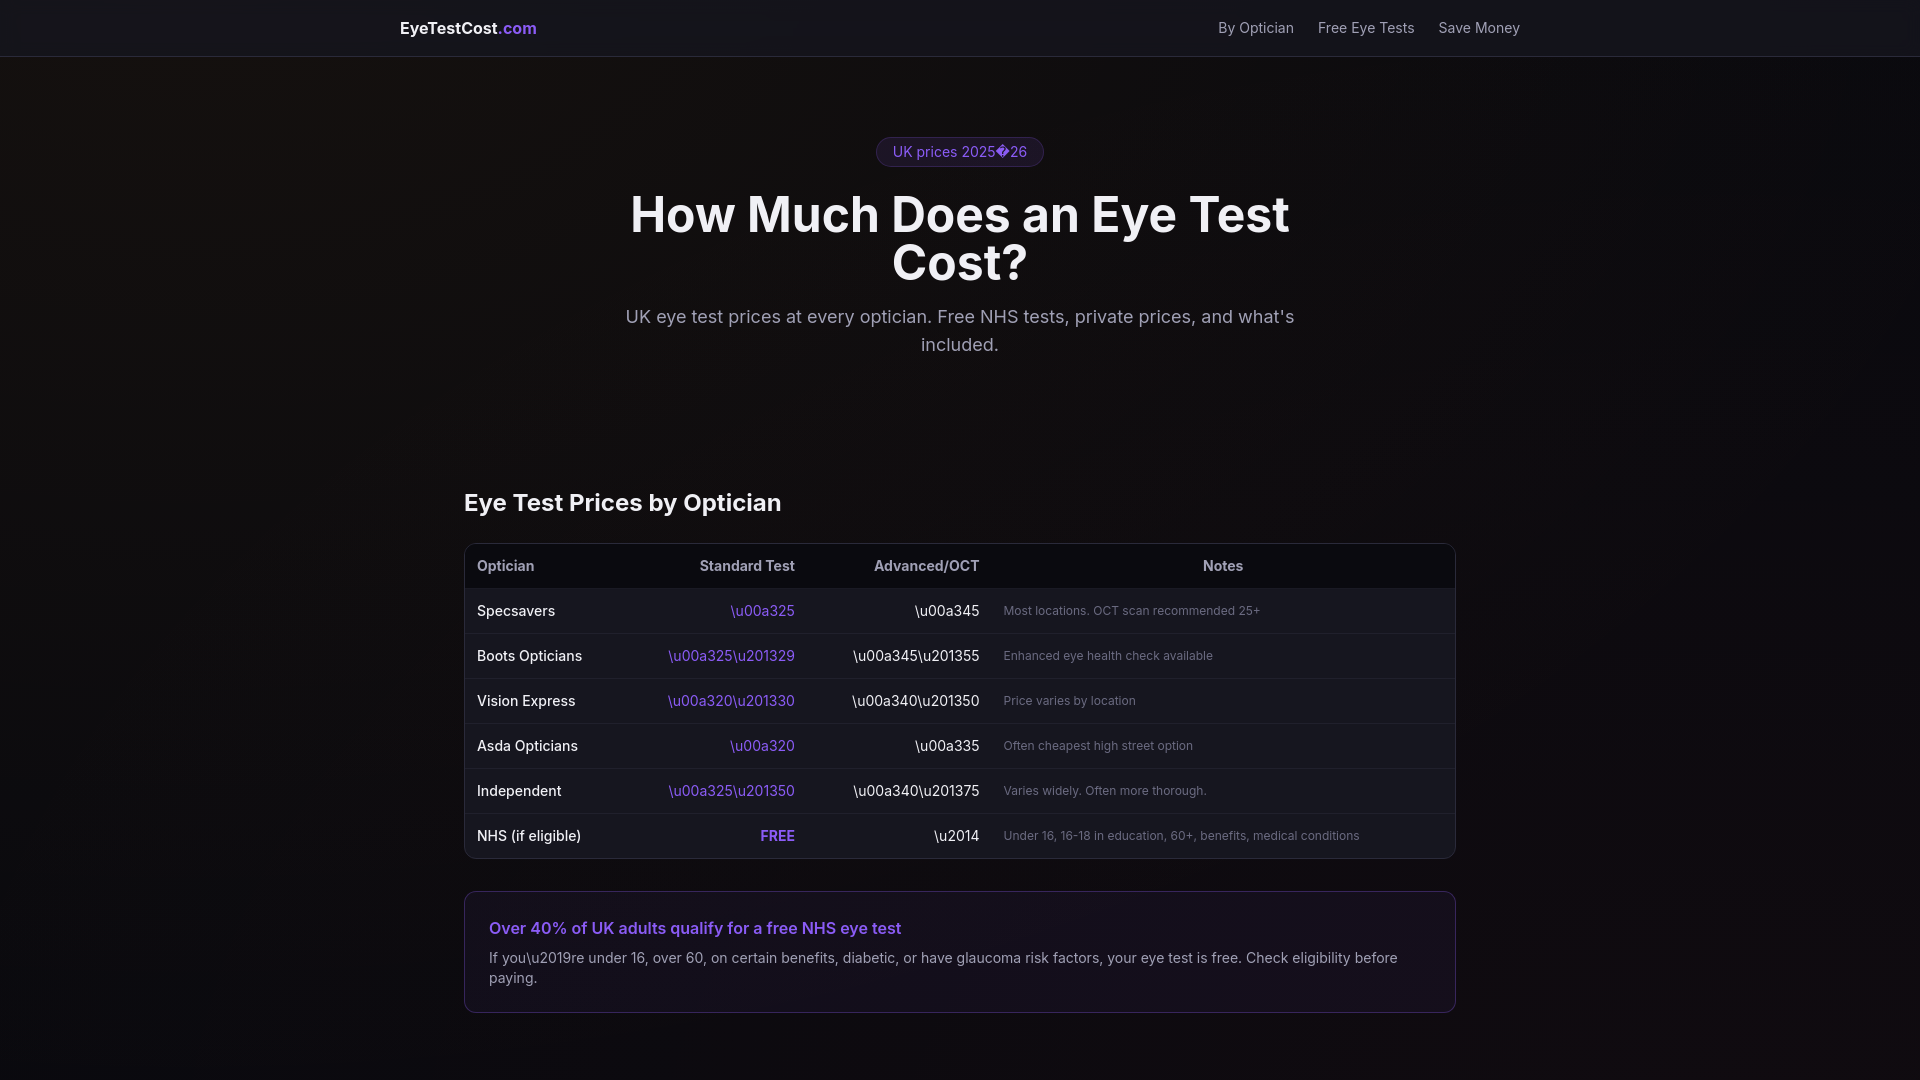Select the Asda Opticians row name
This screenshot has width=1920, height=1080.
[x=527, y=746]
